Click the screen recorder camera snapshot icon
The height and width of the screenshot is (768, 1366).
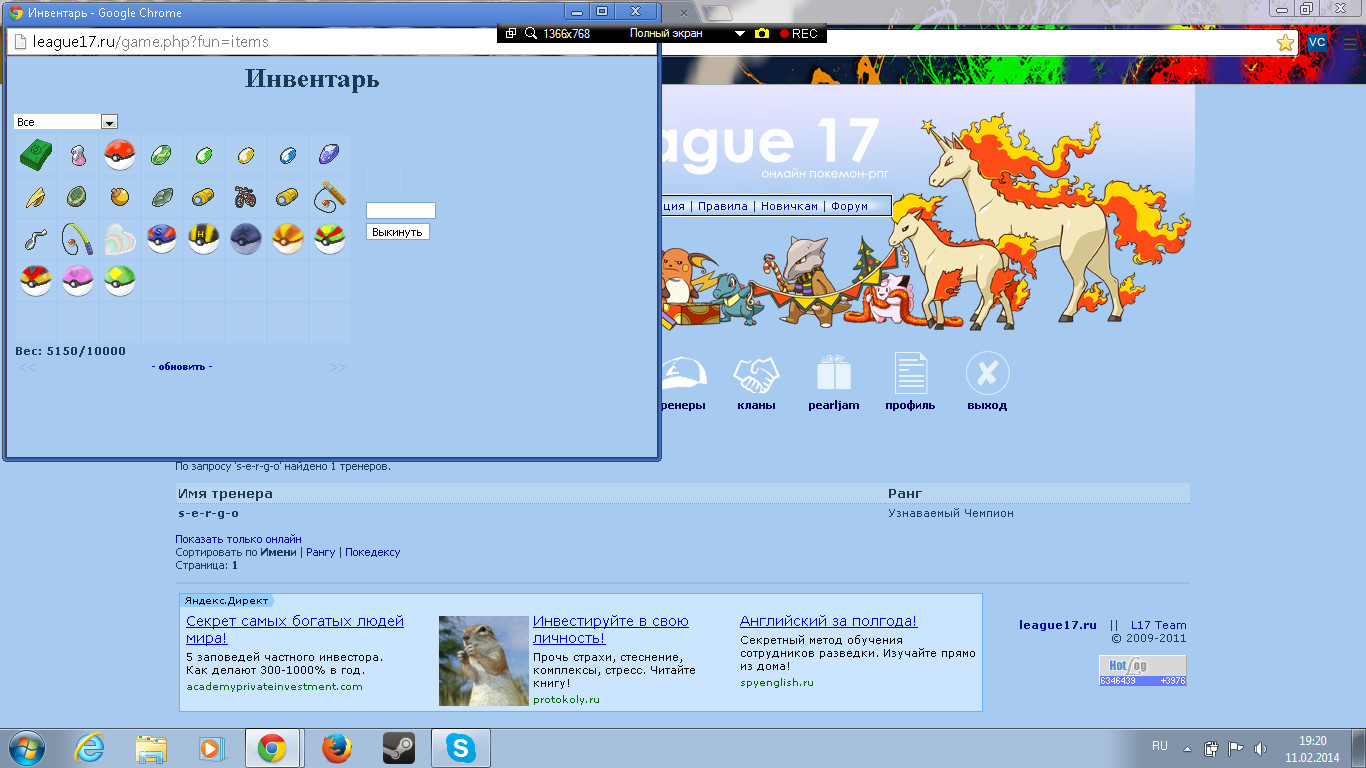[x=762, y=33]
